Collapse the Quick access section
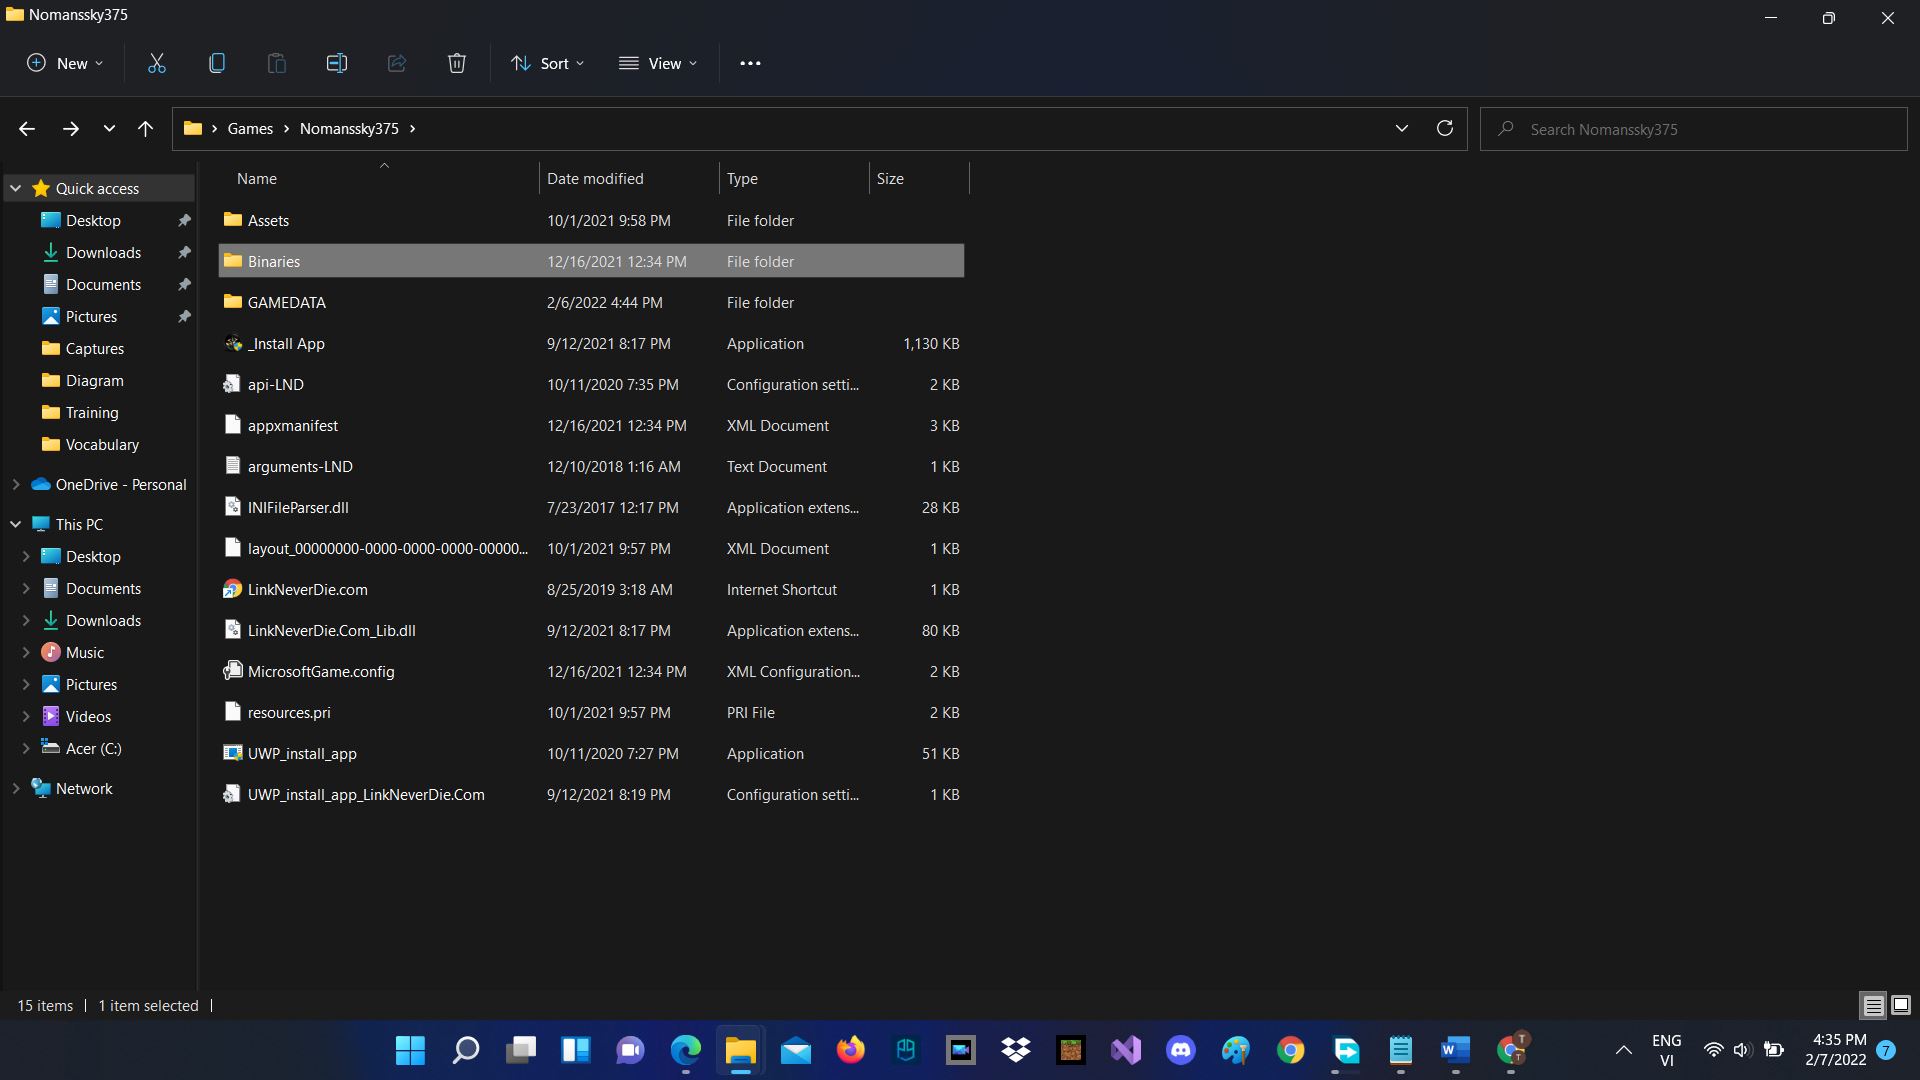The width and height of the screenshot is (1920, 1080). [x=16, y=188]
